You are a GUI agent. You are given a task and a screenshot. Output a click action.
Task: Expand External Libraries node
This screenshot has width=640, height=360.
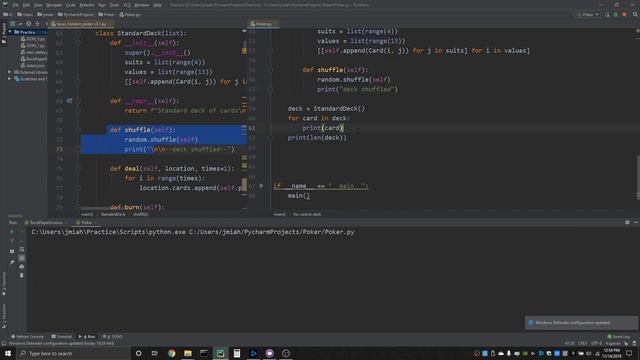(9, 72)
